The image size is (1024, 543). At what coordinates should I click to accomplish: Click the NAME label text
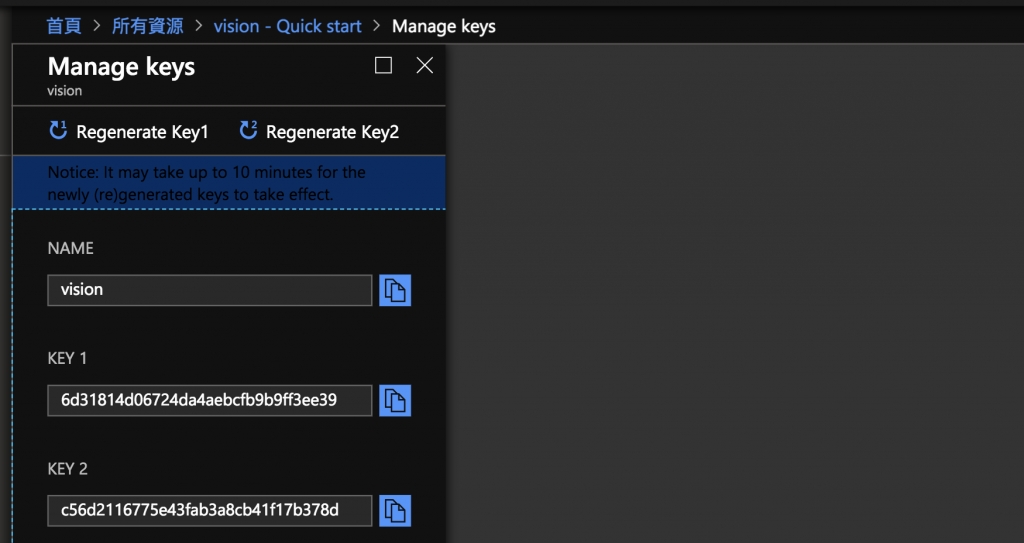pyautogui.click(x=70, y=248)
